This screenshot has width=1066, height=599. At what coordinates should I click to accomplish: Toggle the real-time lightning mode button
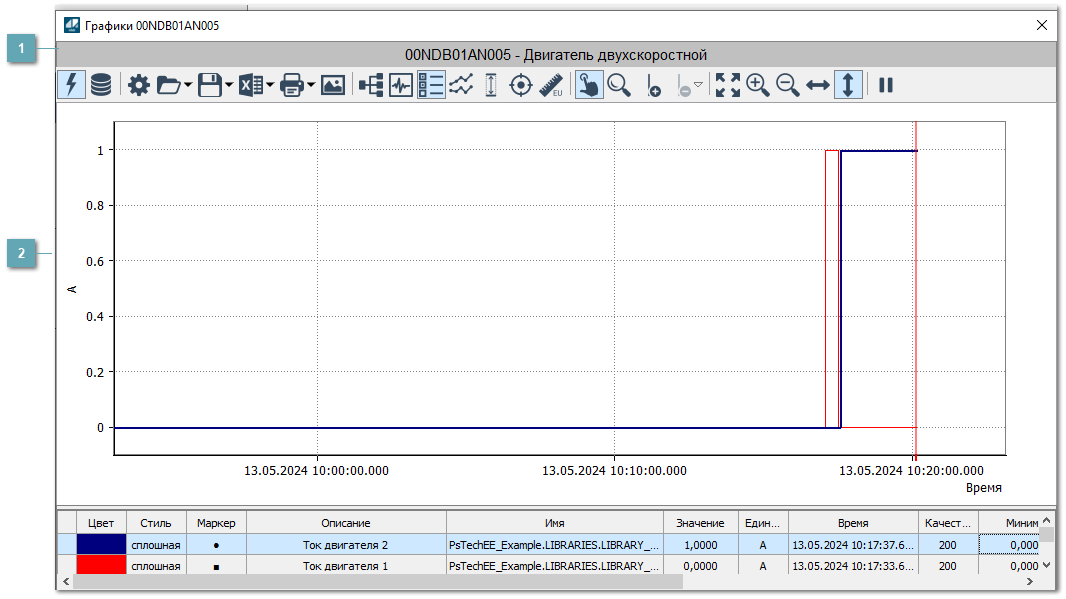[x=71, y=86]
